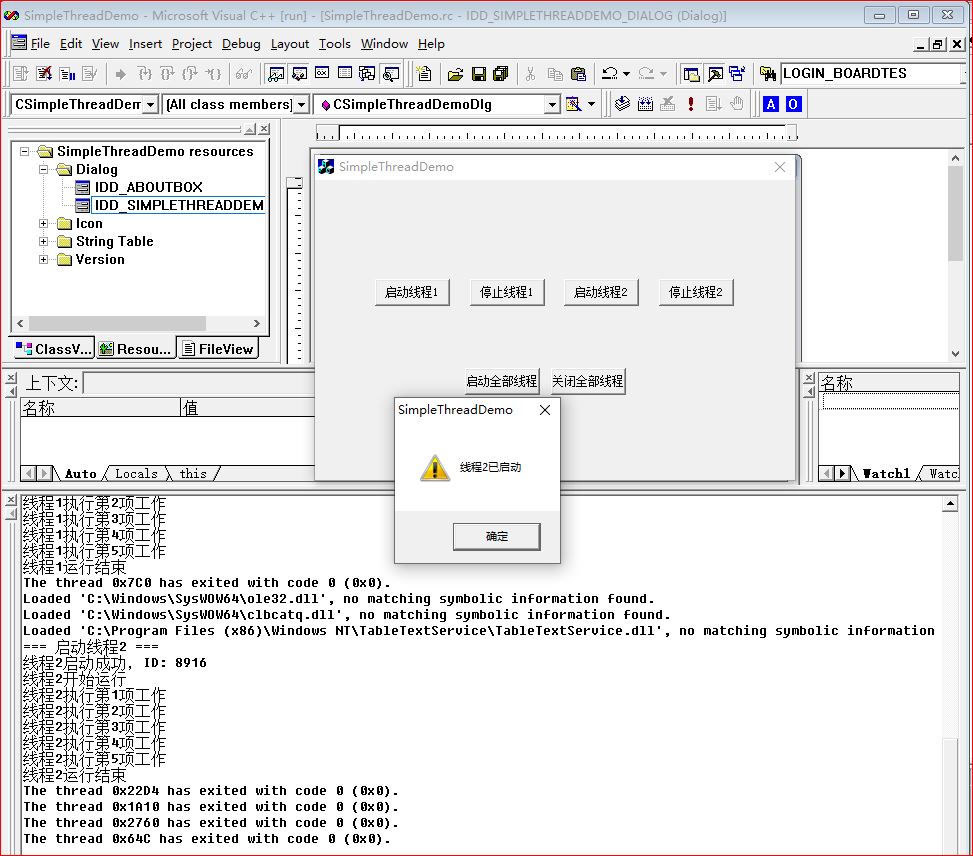This screenshot has height=856, width=973.
Task: Switch to the Locals tab
Action: pyautogui.click(x=137, y=474)
